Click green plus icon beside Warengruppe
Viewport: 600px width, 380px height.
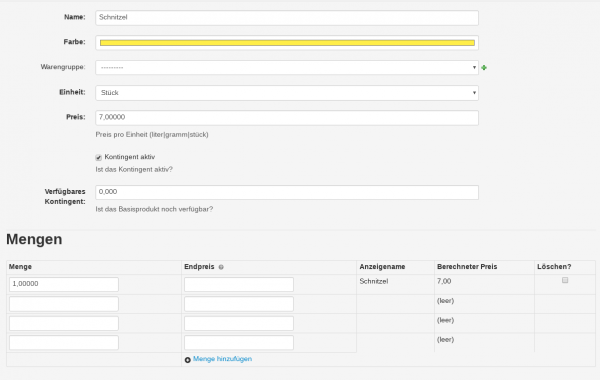point(484,68)
